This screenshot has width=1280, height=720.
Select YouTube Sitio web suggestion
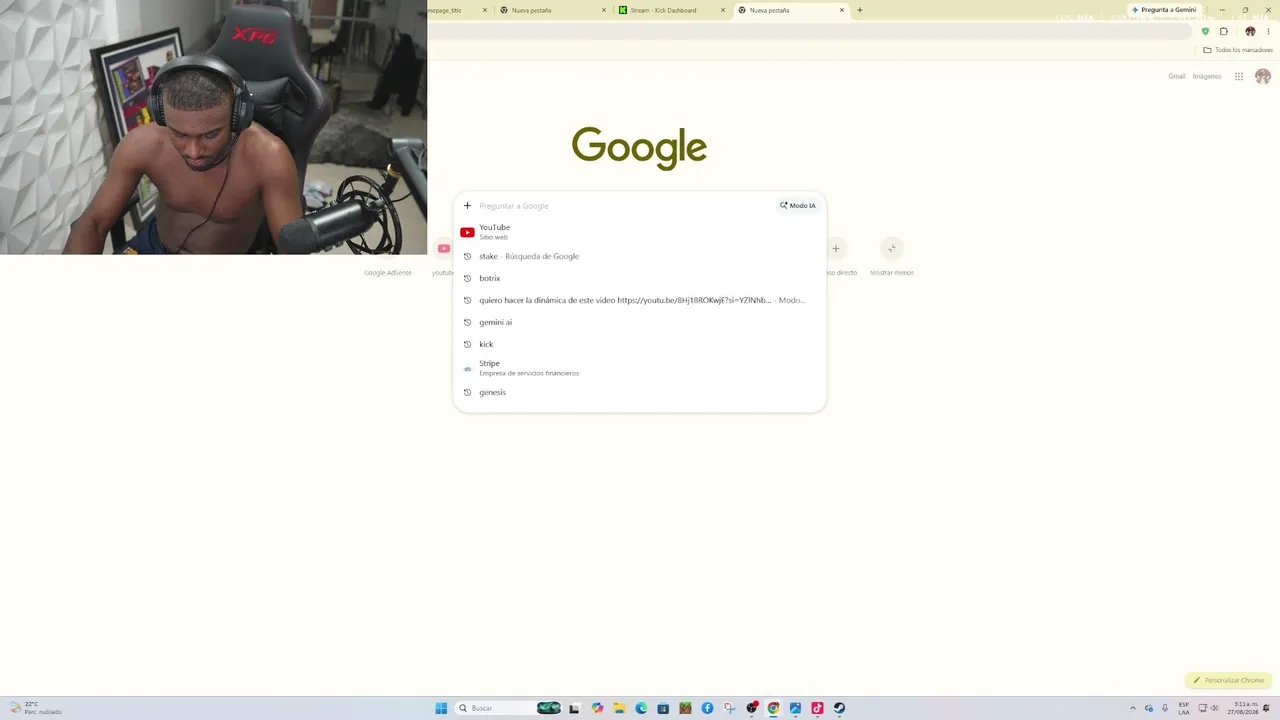640,232
